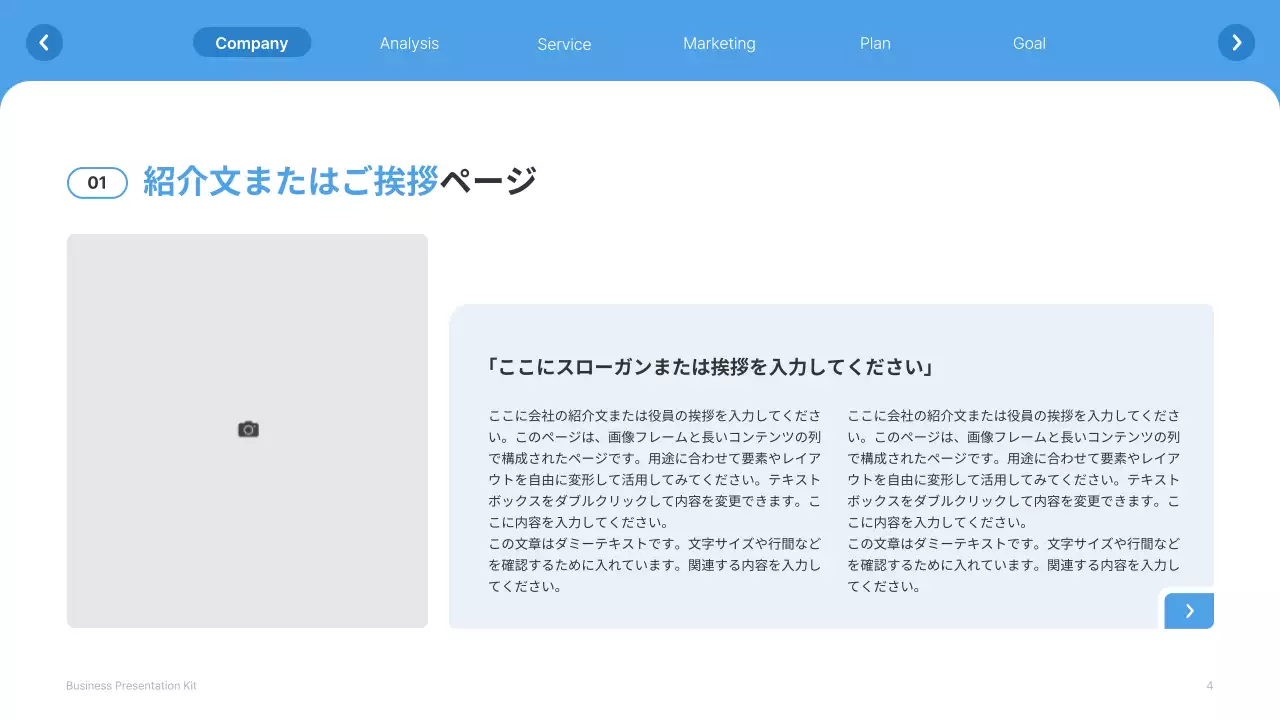Click the page number 4
Image resolution: width=1280 pixels, height=720 pixels.
1210,685
